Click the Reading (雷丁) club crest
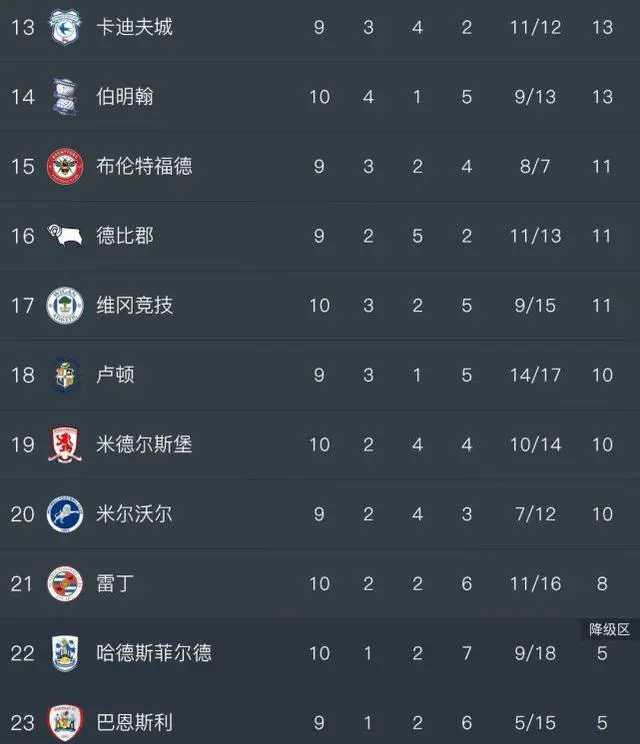The height and width of the screenshot is (744, 640). (65, 584)
